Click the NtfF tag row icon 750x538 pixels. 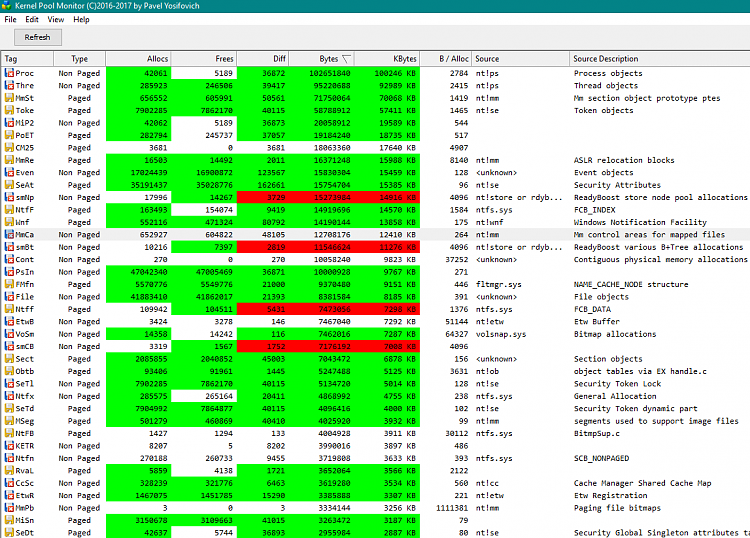(9, 210)
